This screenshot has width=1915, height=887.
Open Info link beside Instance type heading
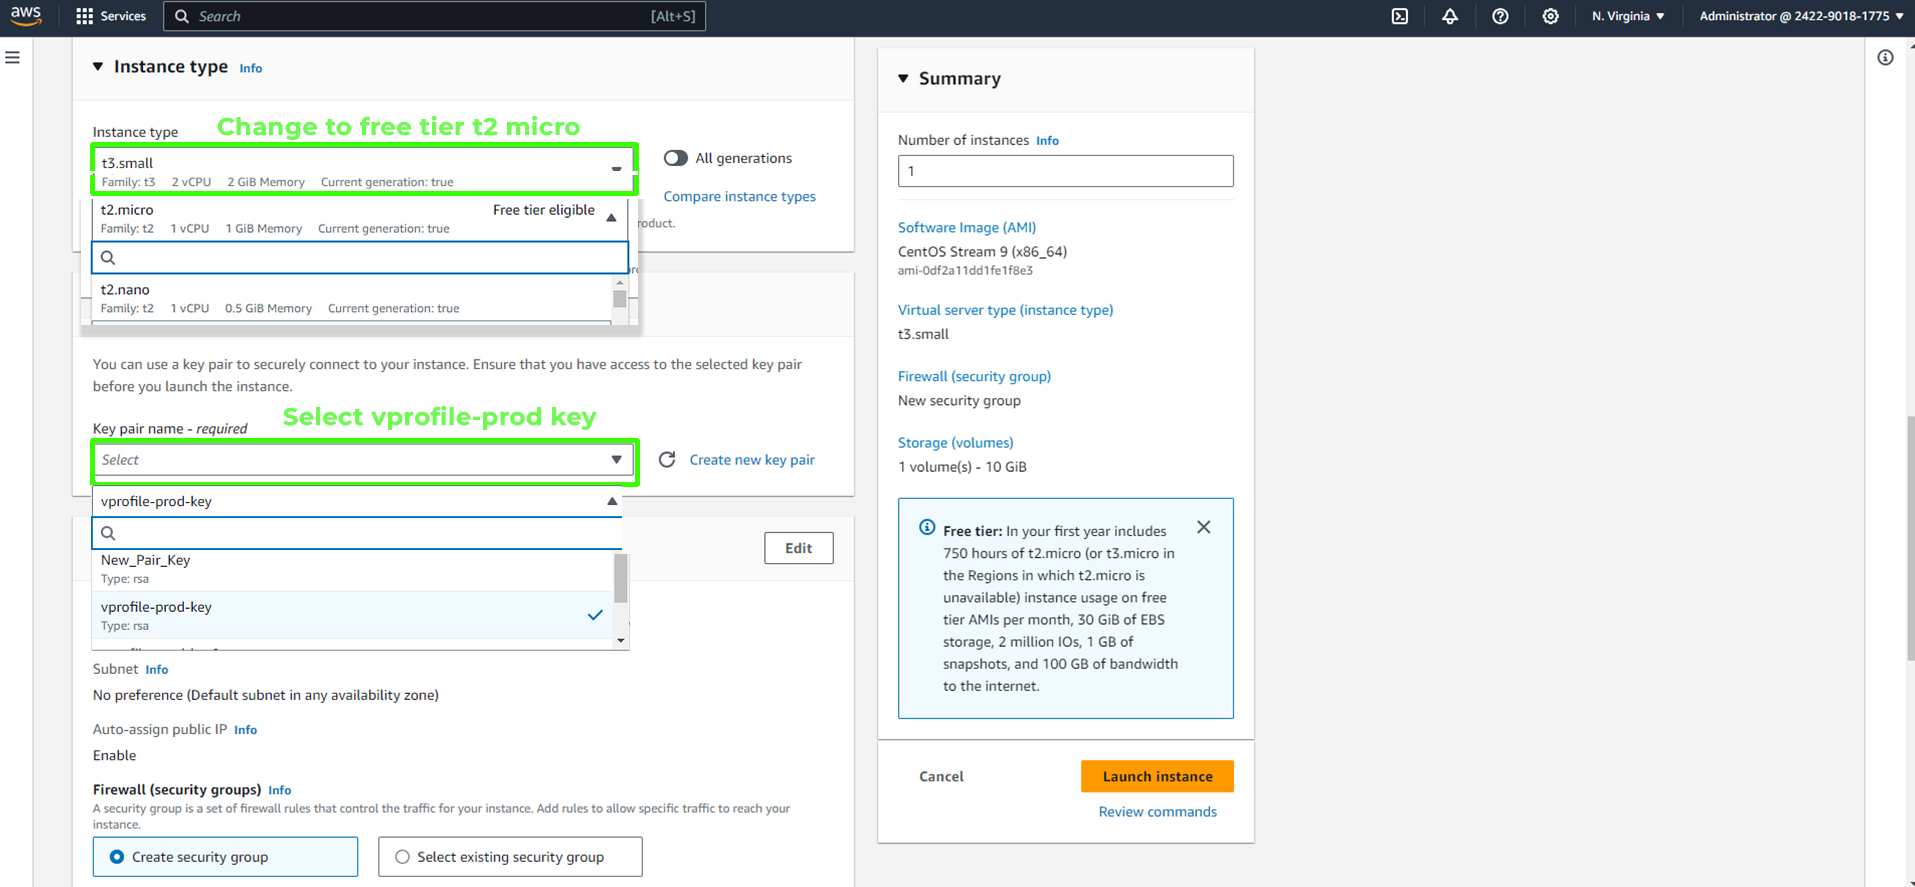tap(251, 68)
